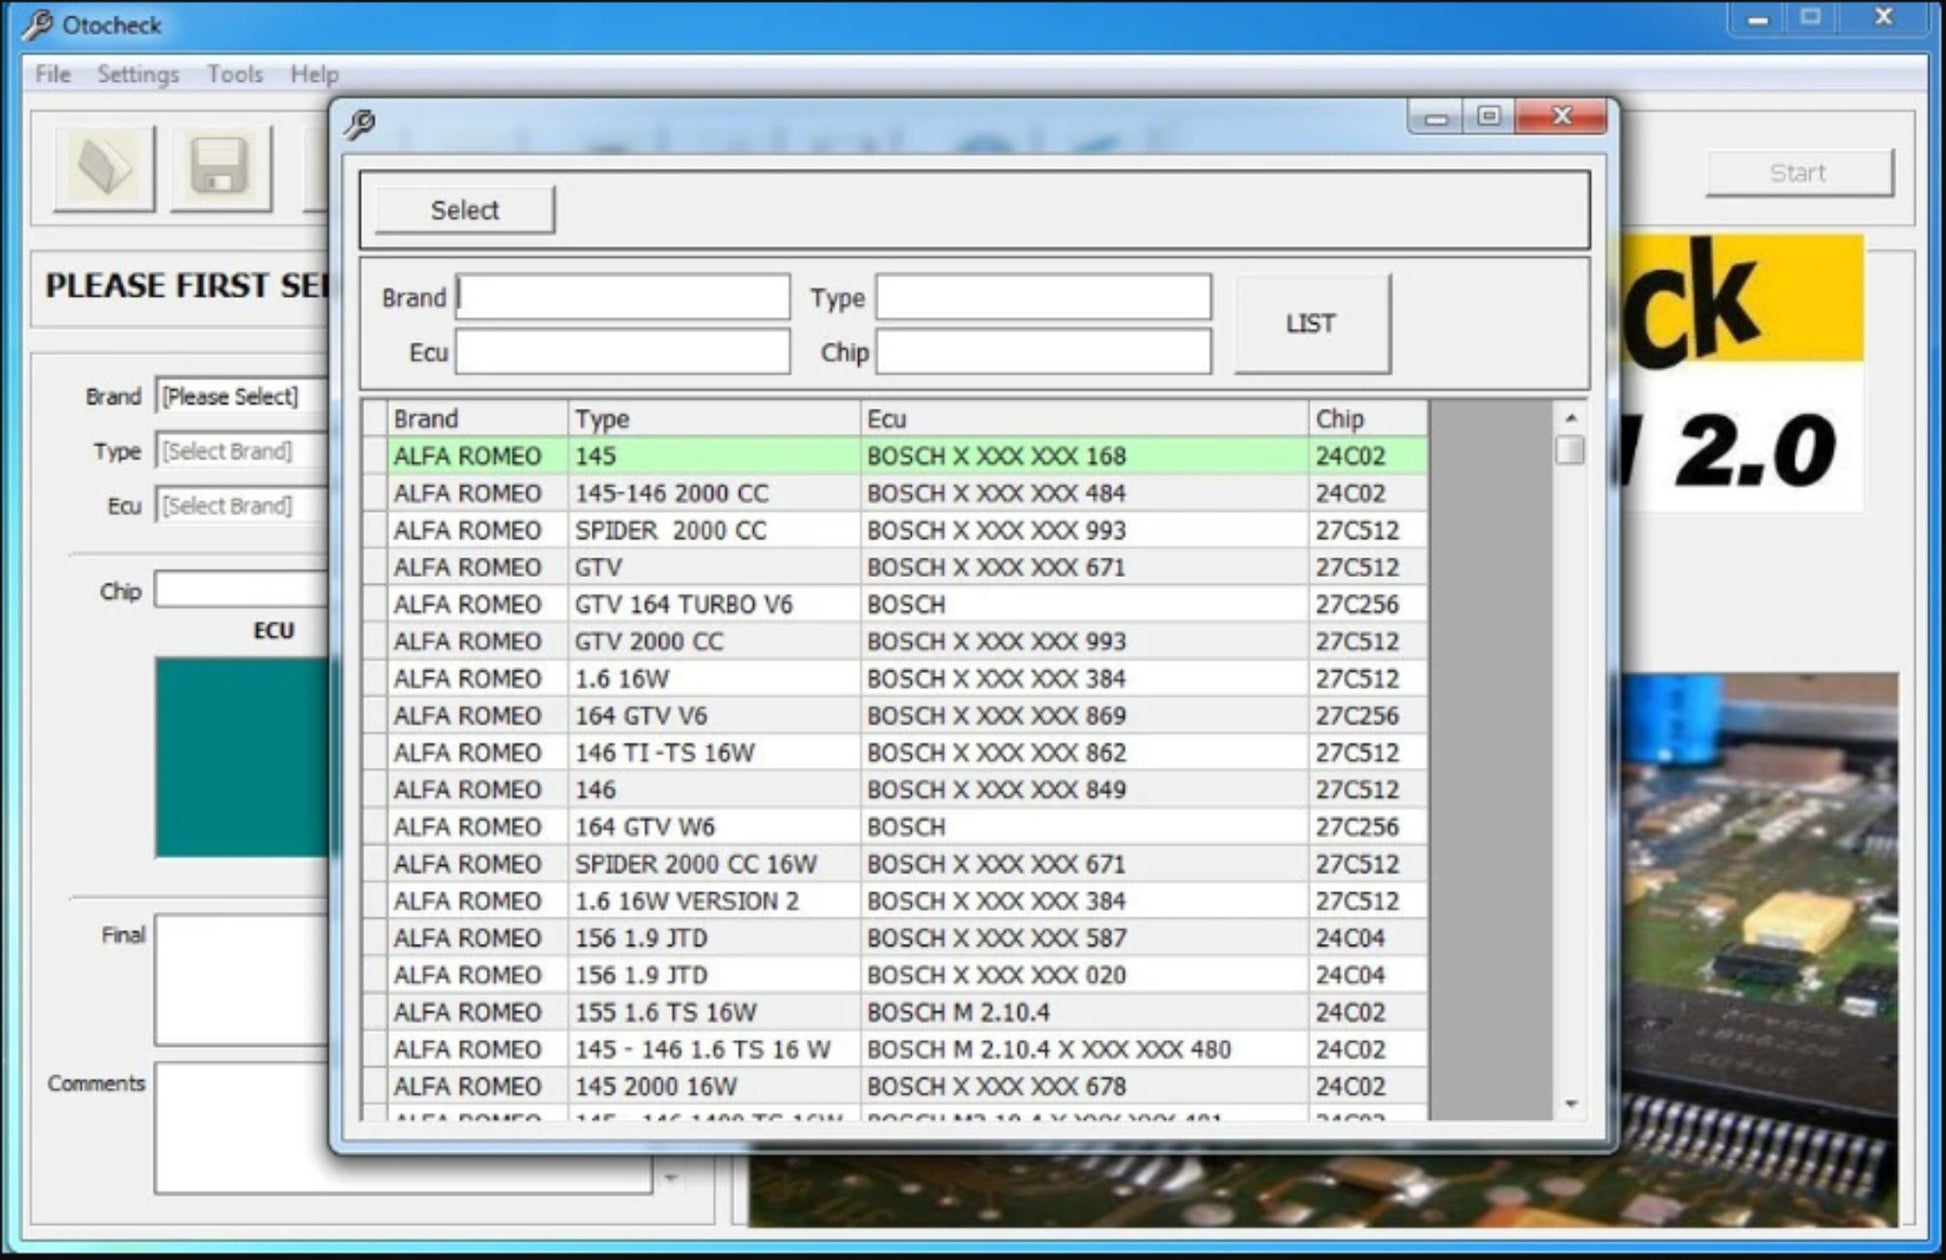Click the dialog's wrench title icon
The image size is (1946, 1260).
pos(360,124)
